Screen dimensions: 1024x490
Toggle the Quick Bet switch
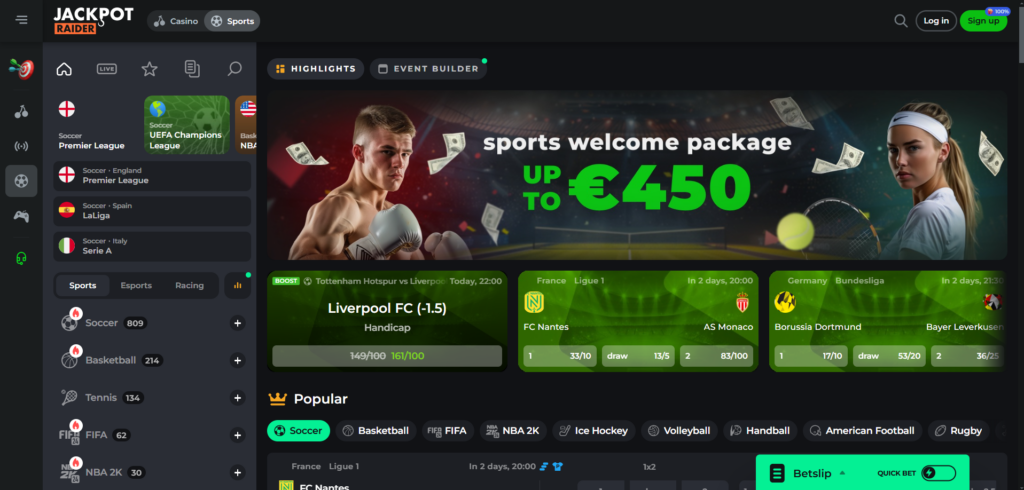pos(938,473)
